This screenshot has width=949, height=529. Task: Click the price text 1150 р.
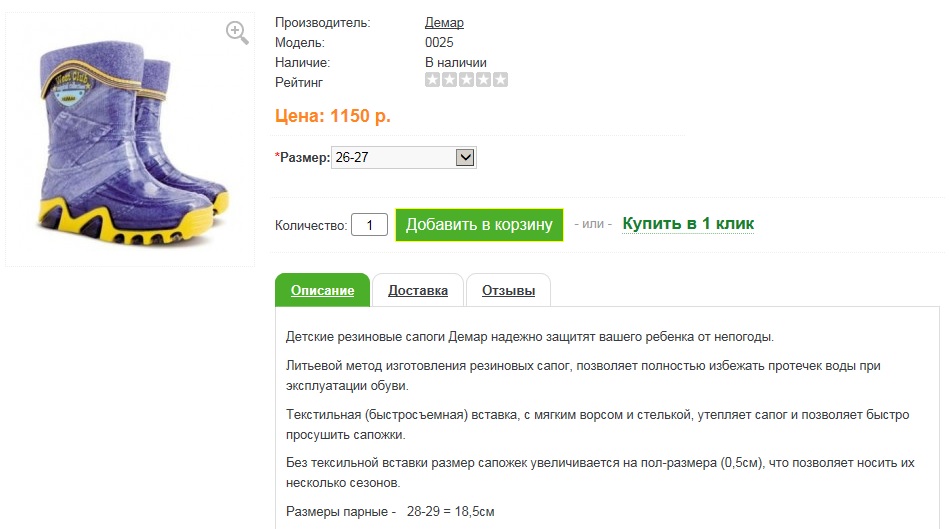coord(332,116)
